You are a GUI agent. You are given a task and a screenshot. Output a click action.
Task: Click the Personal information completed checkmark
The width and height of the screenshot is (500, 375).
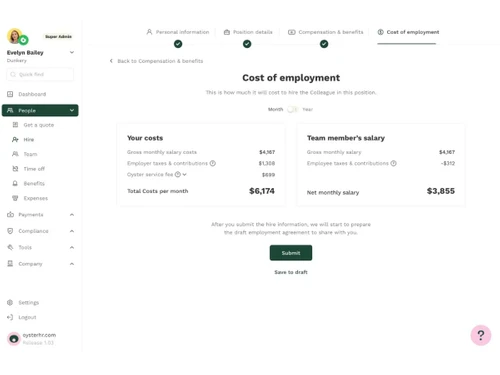click(178, 44)
